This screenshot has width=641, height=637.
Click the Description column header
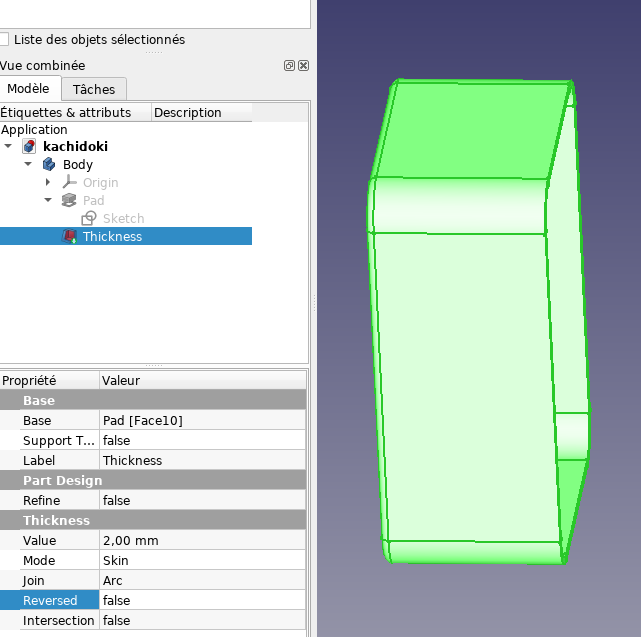[202, 112]
